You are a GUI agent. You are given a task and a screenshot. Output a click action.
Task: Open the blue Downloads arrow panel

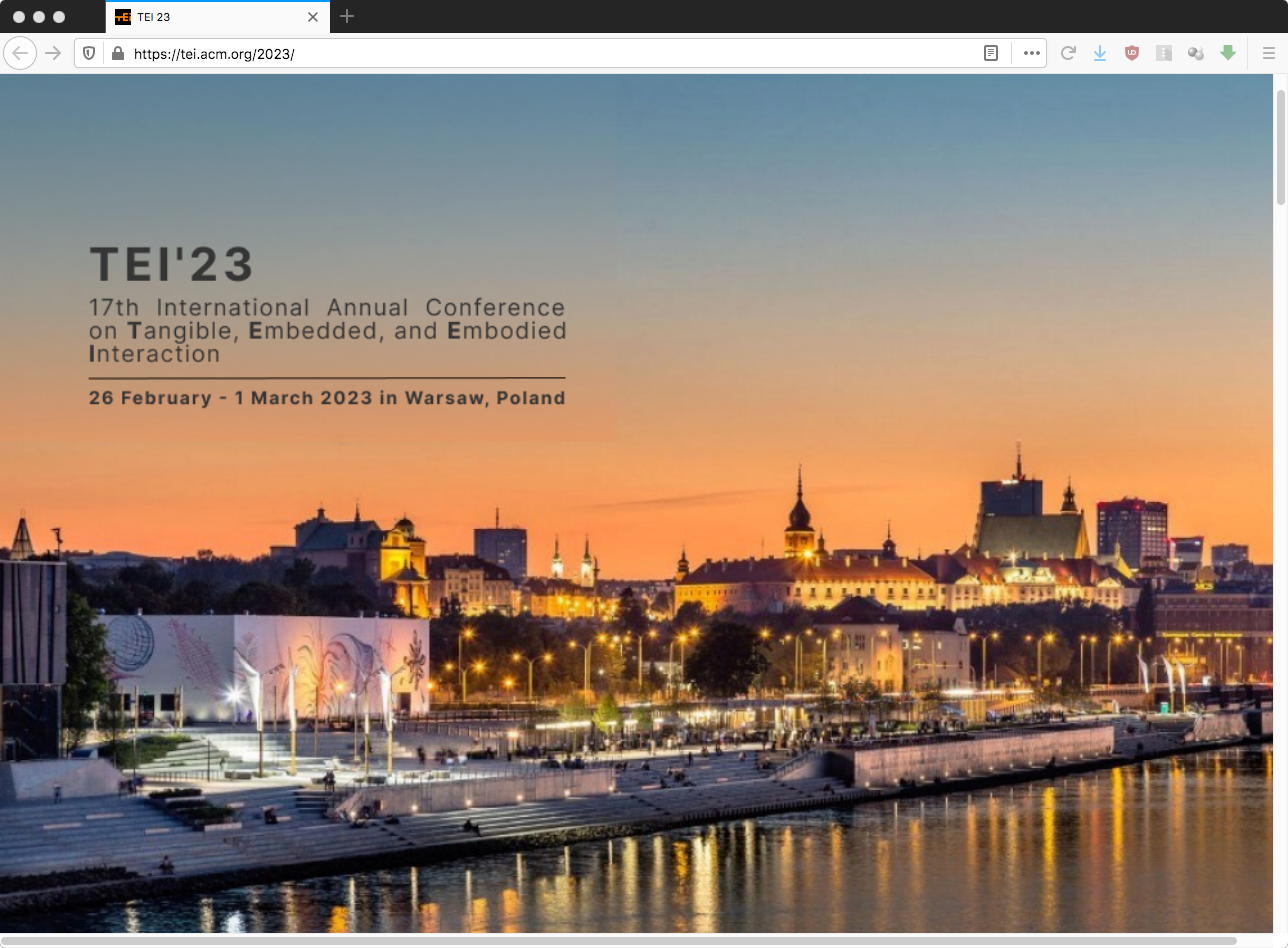click(x=1100, y=54)
